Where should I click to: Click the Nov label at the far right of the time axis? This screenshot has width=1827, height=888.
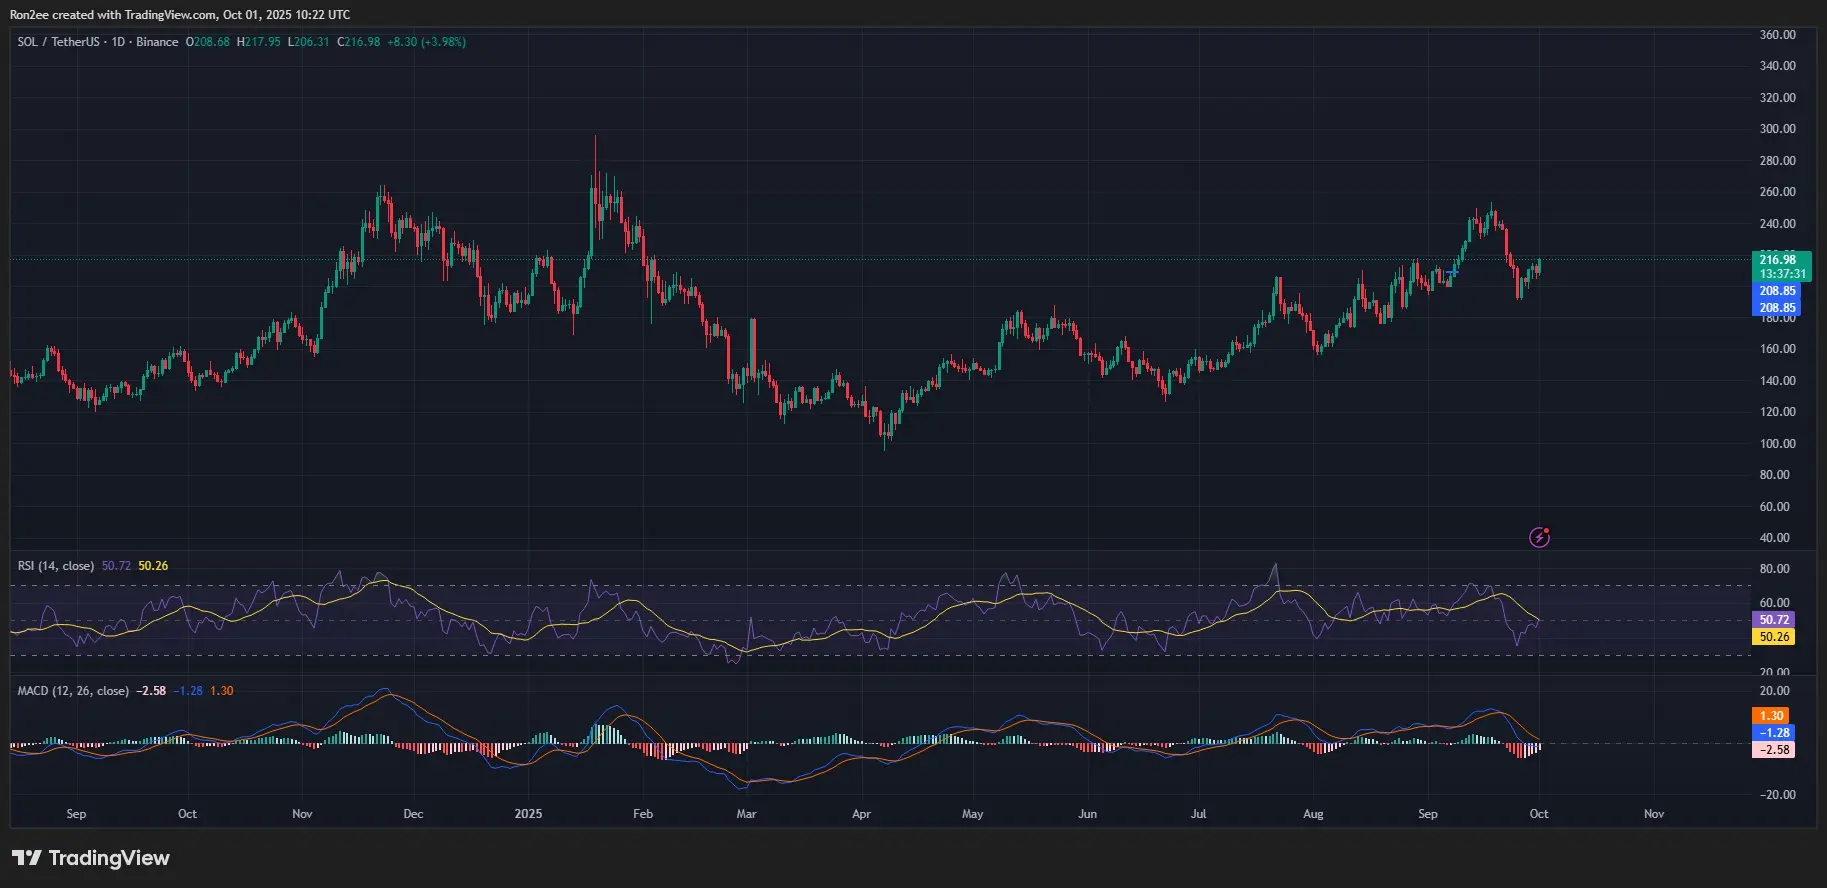pyautogui.click(x=1654, y=814)
